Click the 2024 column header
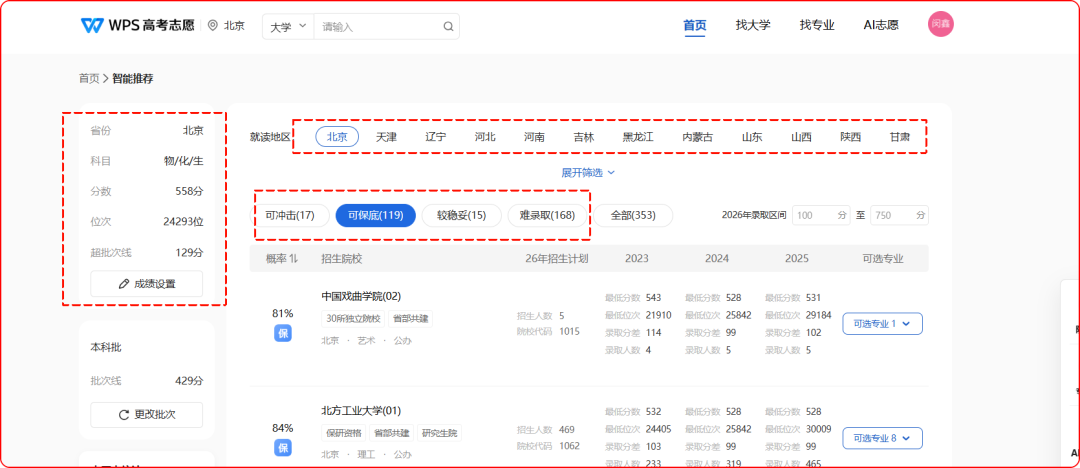 pyautogui.click(x=717, y=259)
